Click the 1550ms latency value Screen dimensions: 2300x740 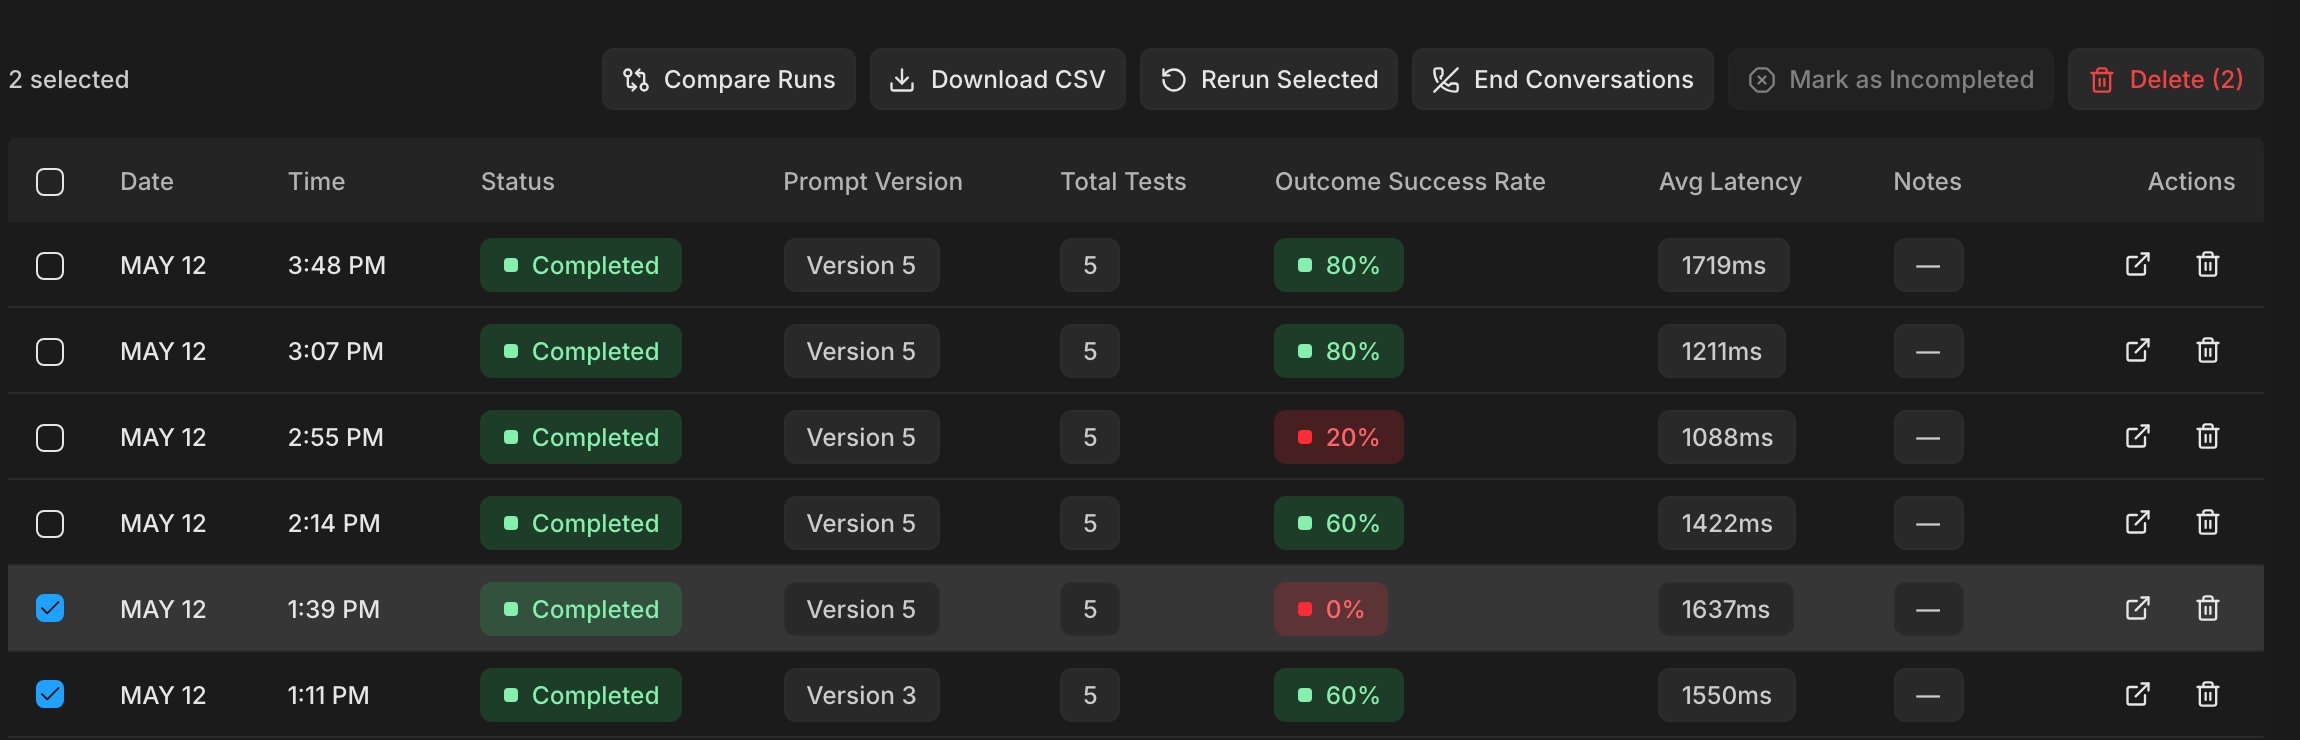coord(1727,695)
